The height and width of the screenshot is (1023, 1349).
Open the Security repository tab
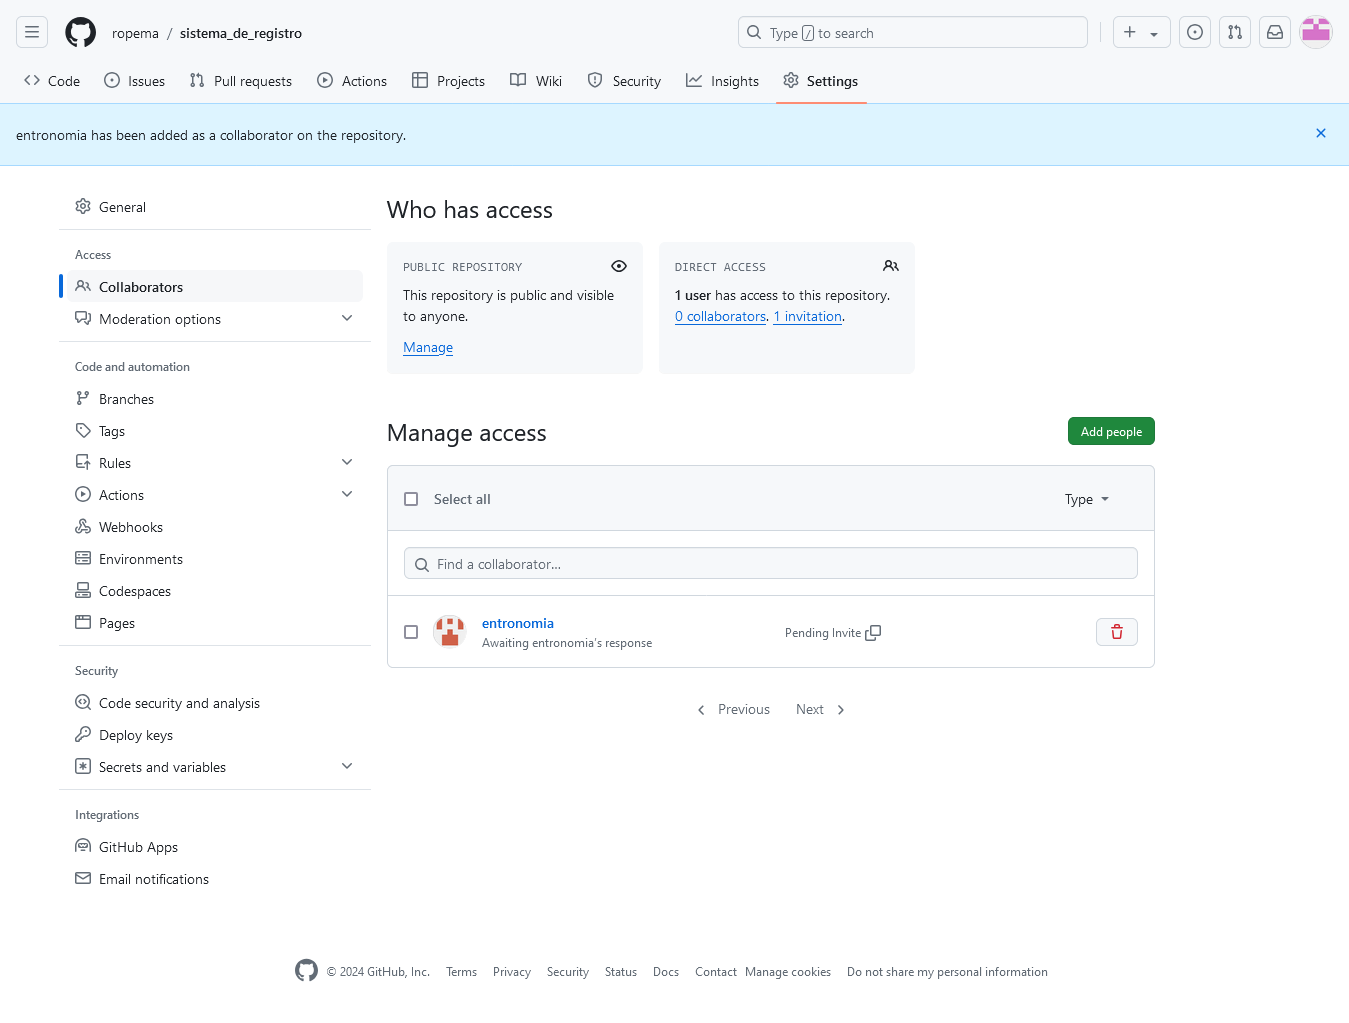624,81
